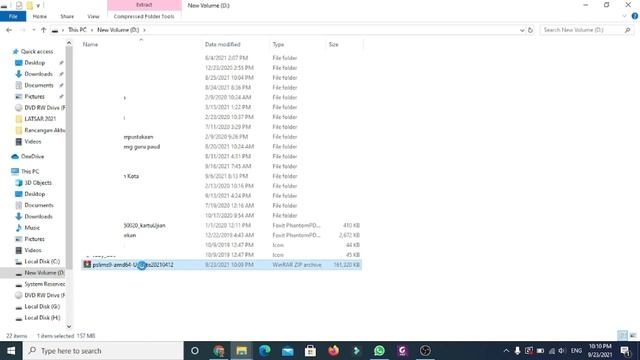Refresh the New Volume (D:) folder
This screenshot has width=640, height=360.
point(530,30)
